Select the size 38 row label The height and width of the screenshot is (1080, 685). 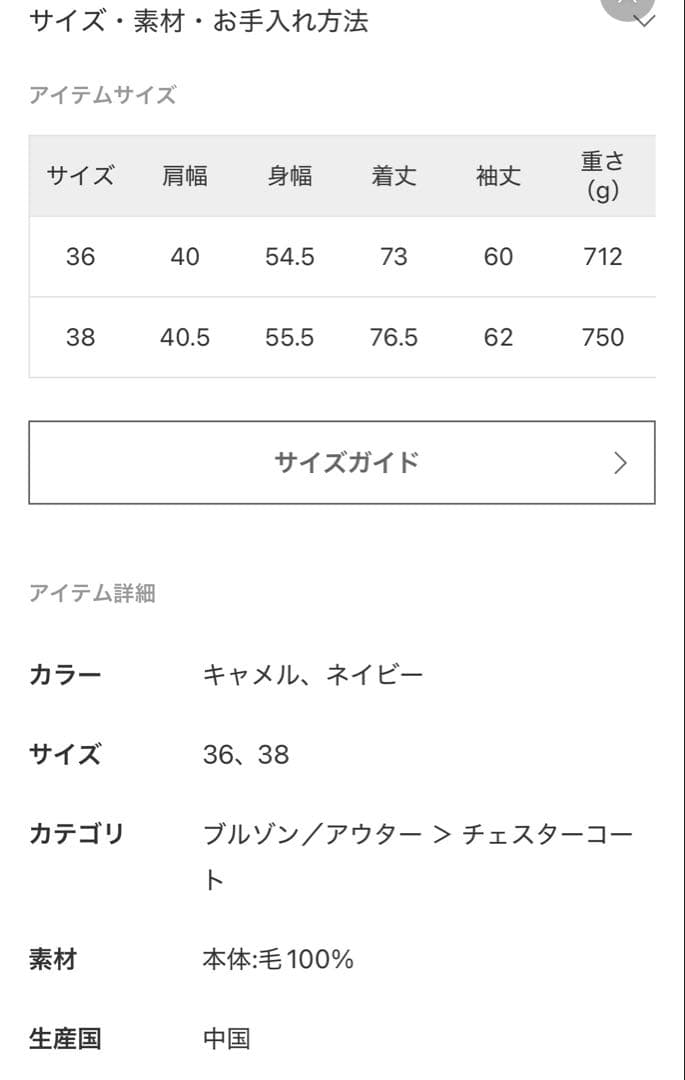point(80,337)
